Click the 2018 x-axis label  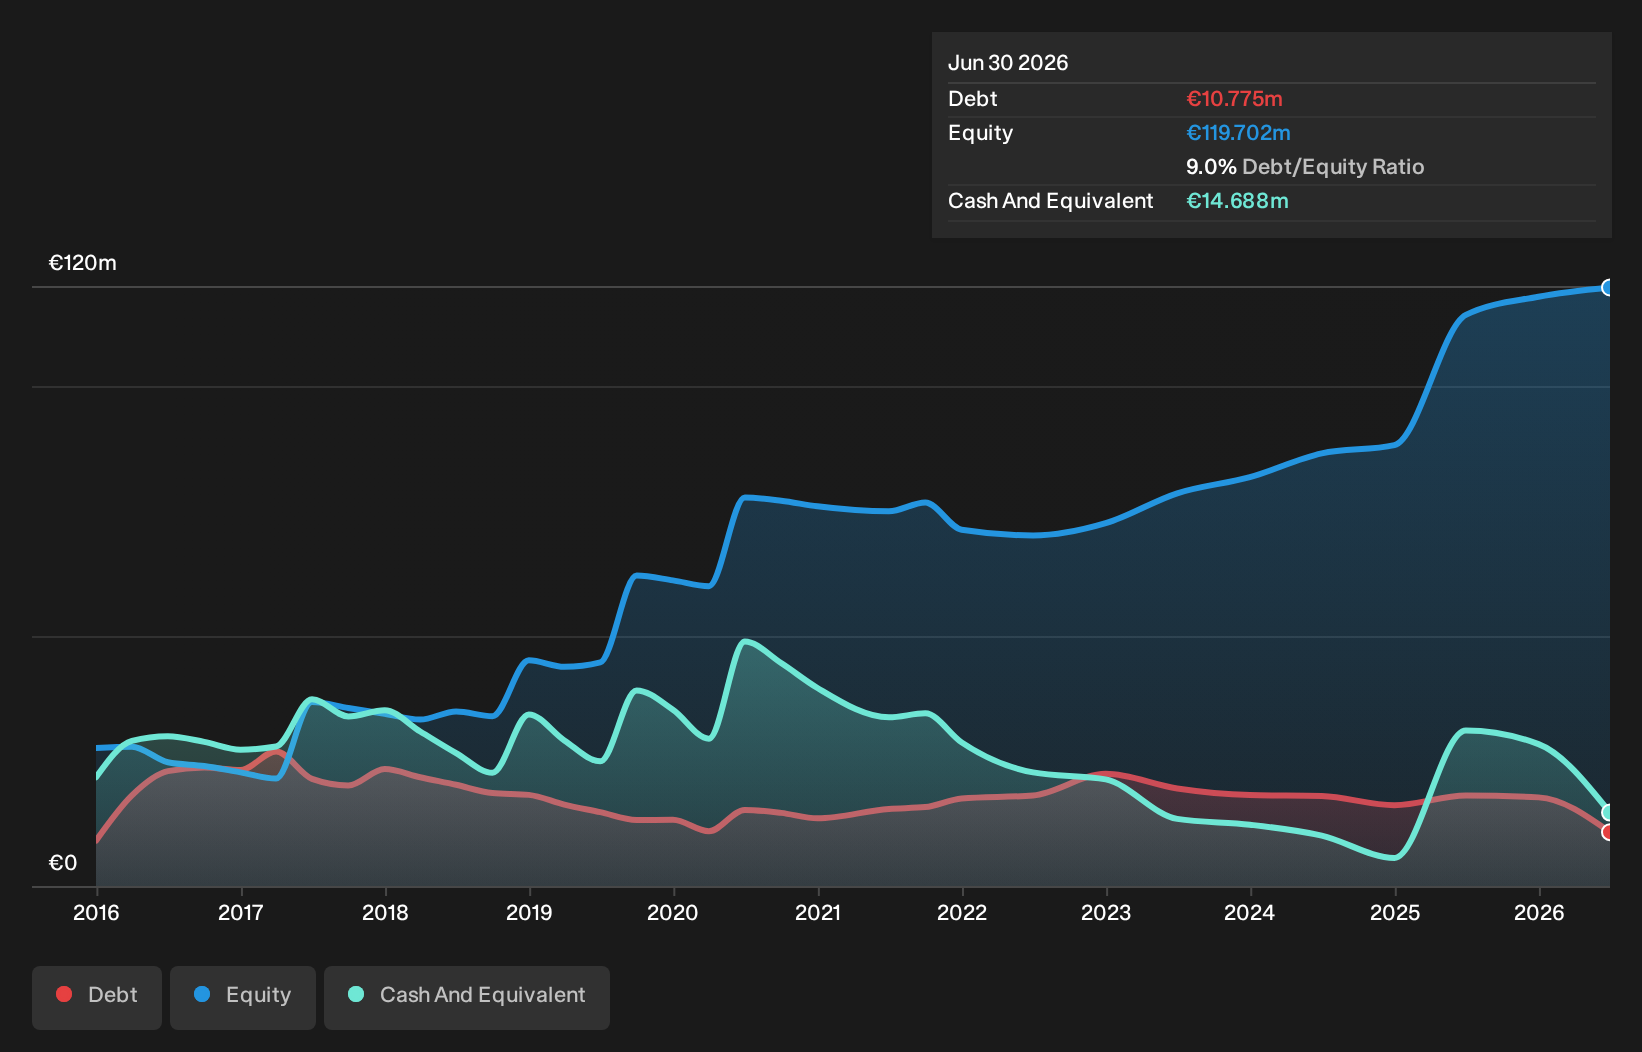[x=385, y=912]
